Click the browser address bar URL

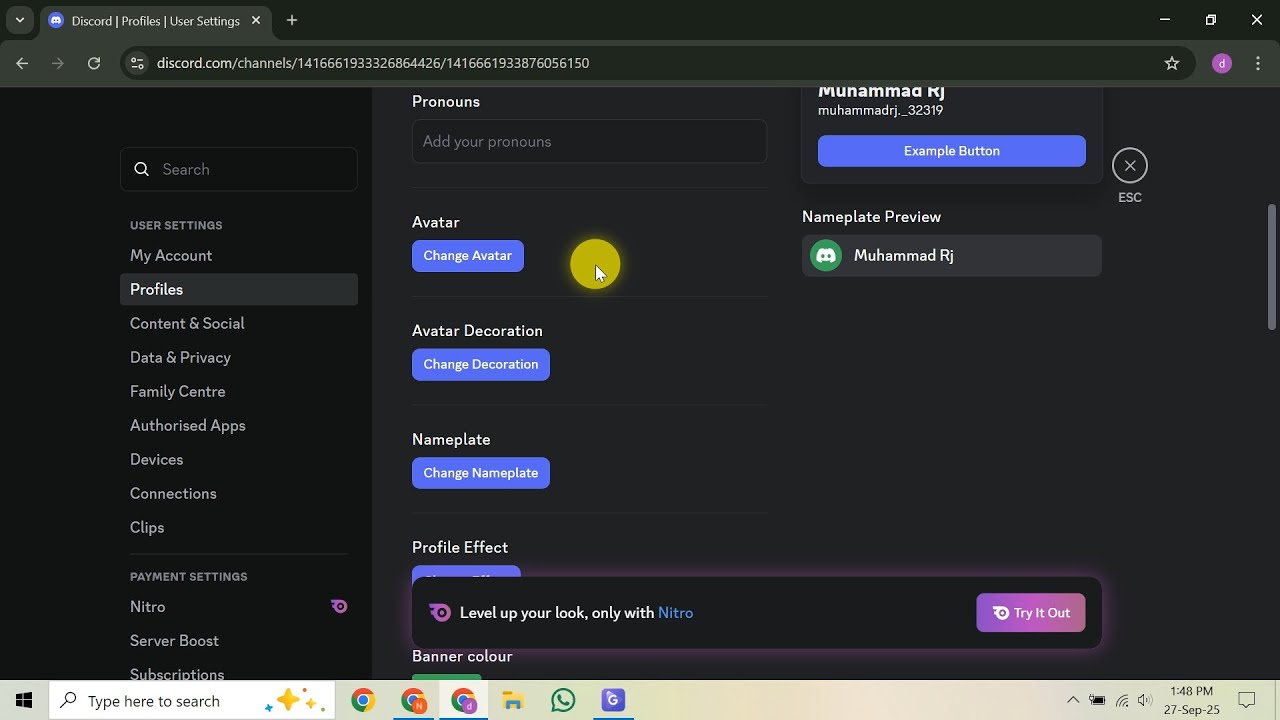click(x=373, y=63)
